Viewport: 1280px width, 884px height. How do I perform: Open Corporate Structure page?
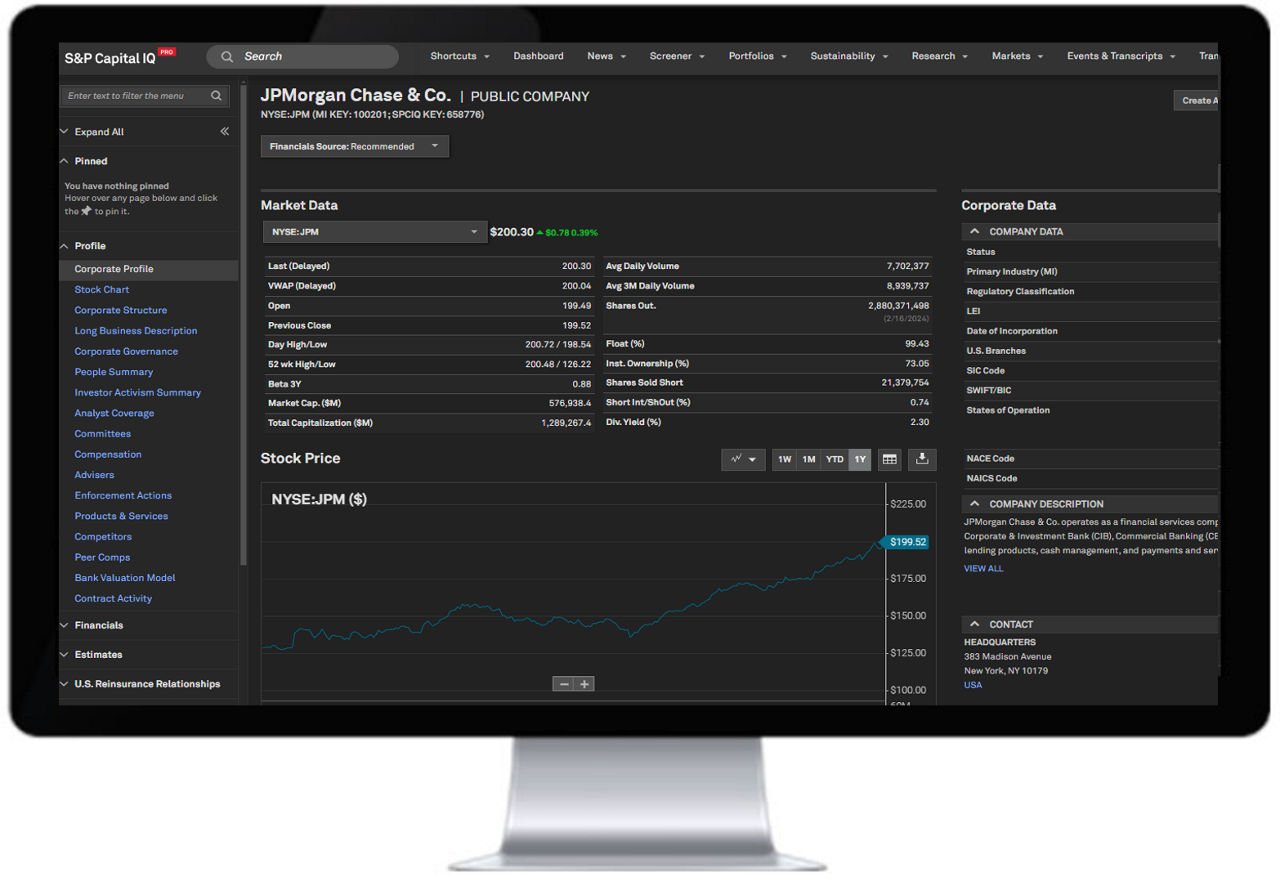[121, 311]
